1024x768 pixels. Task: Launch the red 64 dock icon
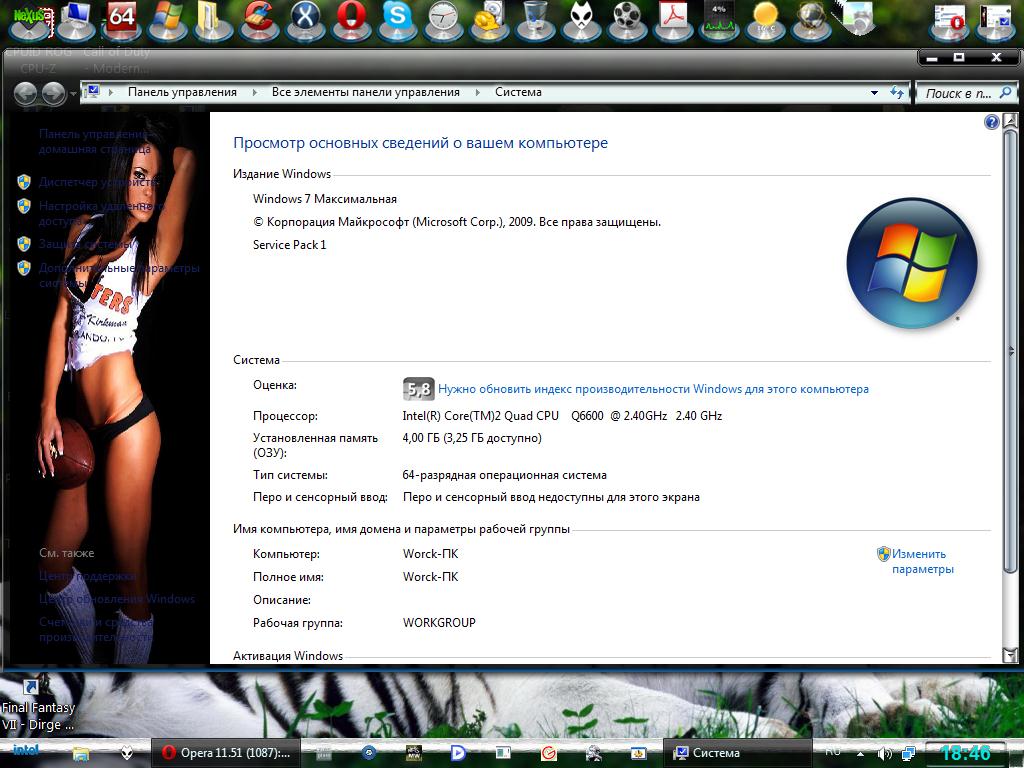click(122, 20)
